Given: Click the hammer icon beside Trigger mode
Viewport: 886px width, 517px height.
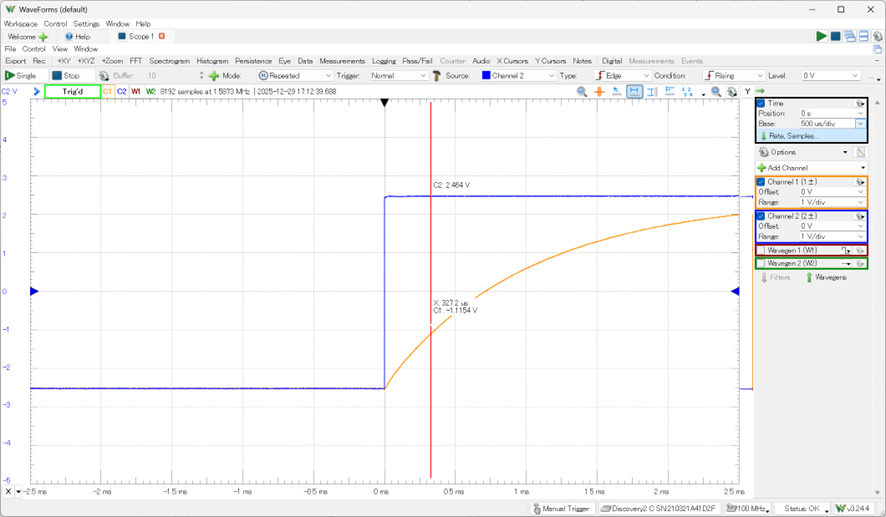Looking at the screenshot, I should pyautogui.click(x=436, y=75).
